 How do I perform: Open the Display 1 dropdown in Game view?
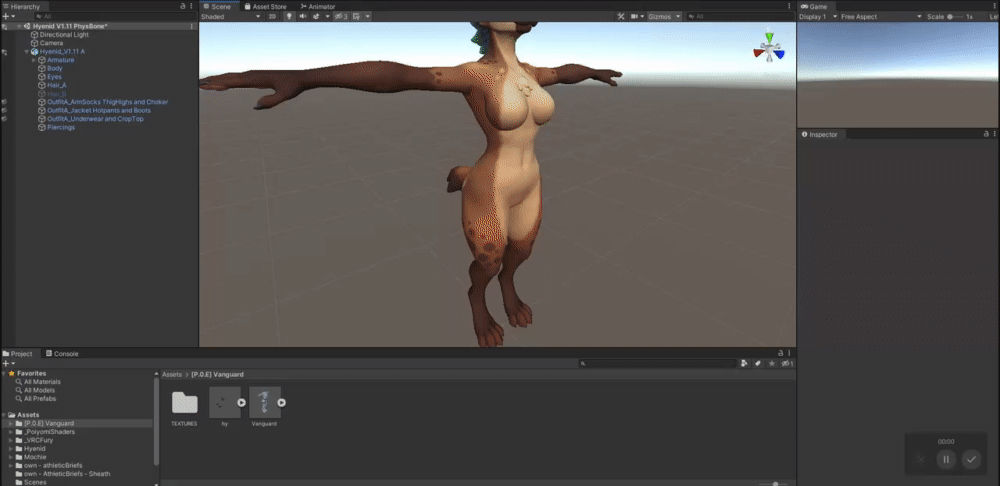pos(818,17)
